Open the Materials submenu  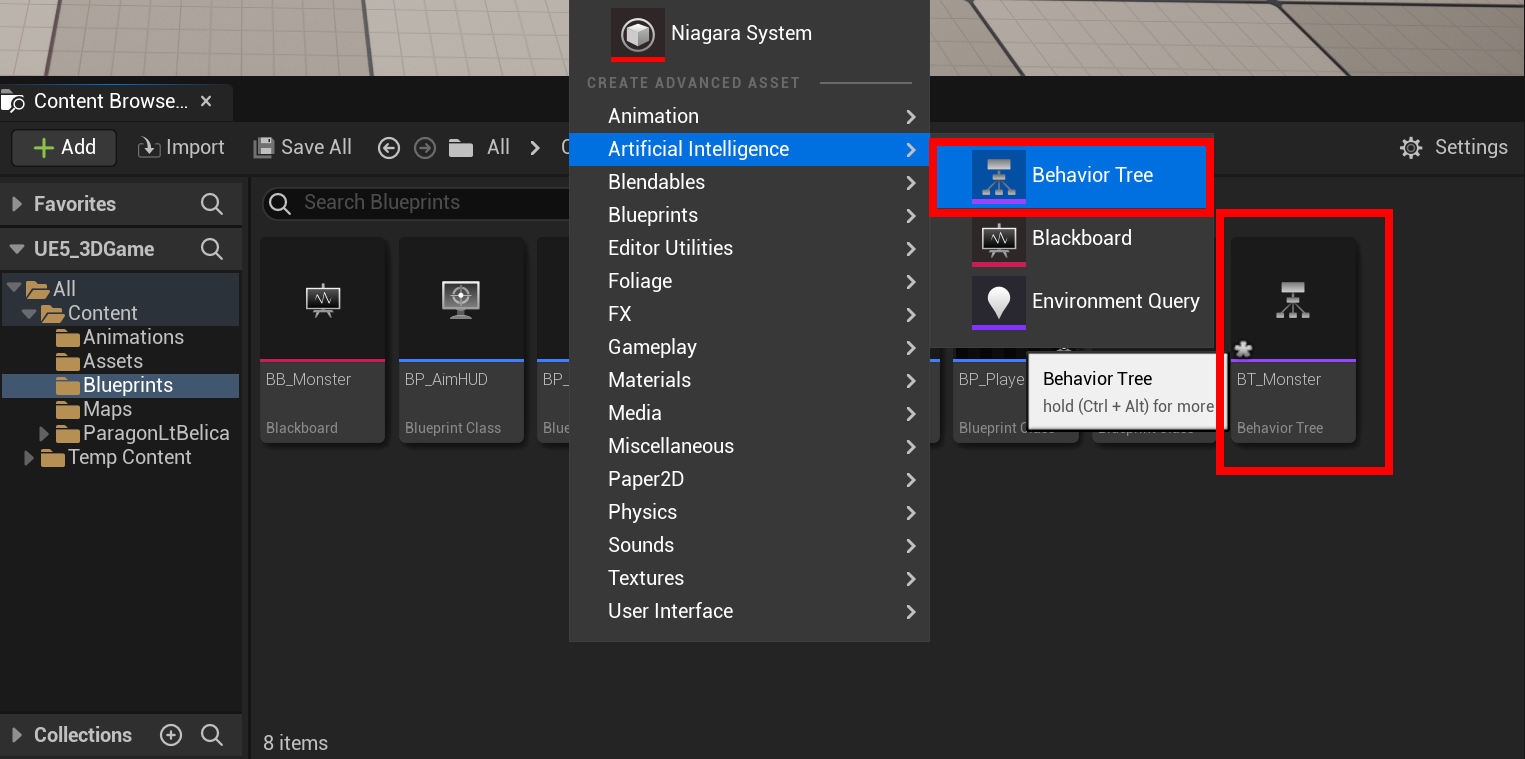click(x=749, y=380)
